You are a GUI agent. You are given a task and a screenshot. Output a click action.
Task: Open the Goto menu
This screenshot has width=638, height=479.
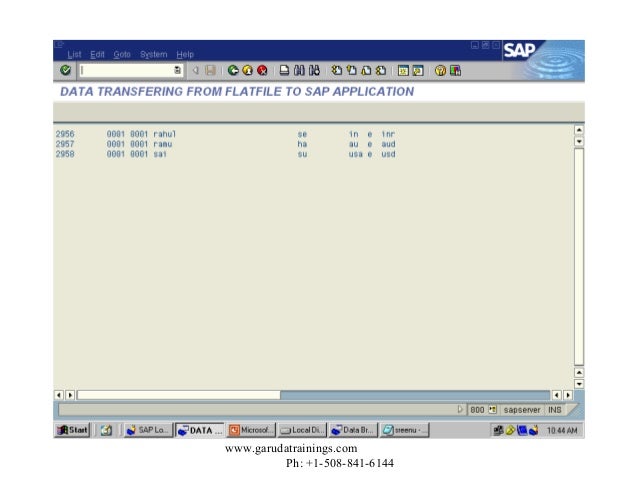tap(122, 54)
